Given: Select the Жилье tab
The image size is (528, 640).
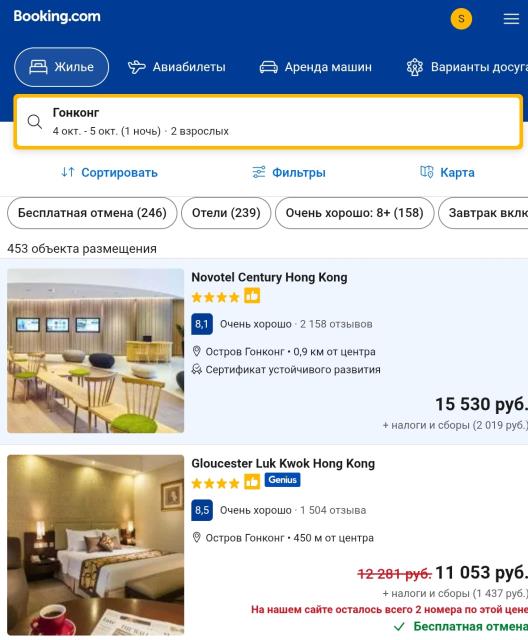Looking at the screenshot, I should click(62, 67).
